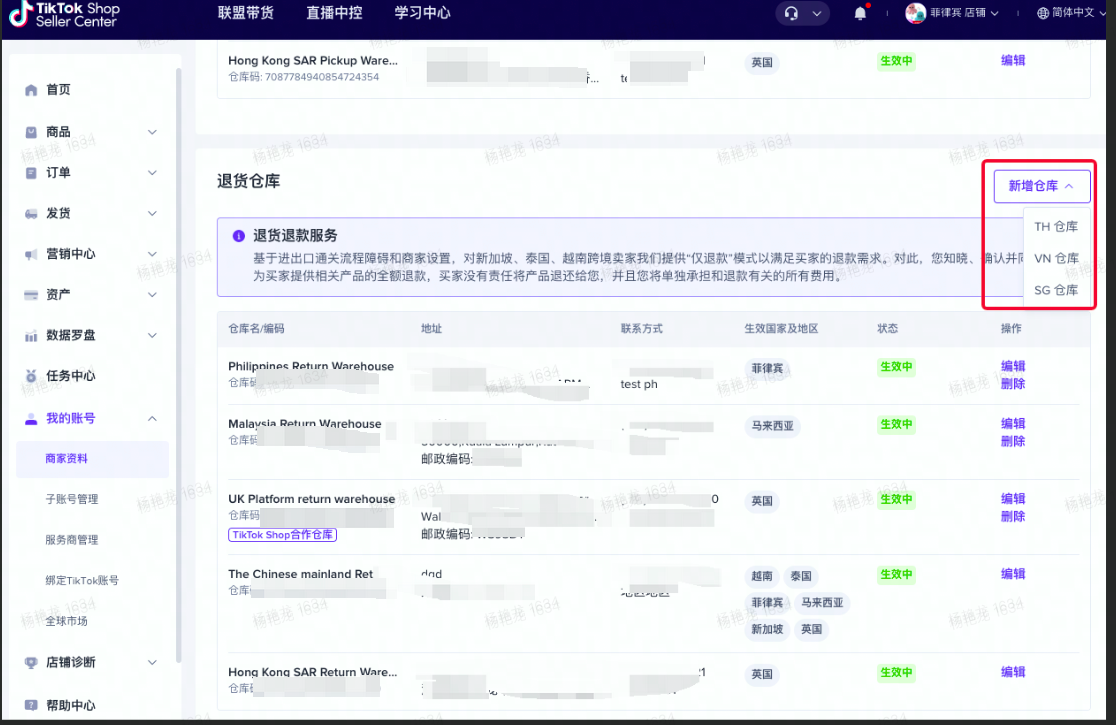Click the 店铺诊断 icon in sidebar
This screenshot has height=725, width=1116.
(31, 662)
